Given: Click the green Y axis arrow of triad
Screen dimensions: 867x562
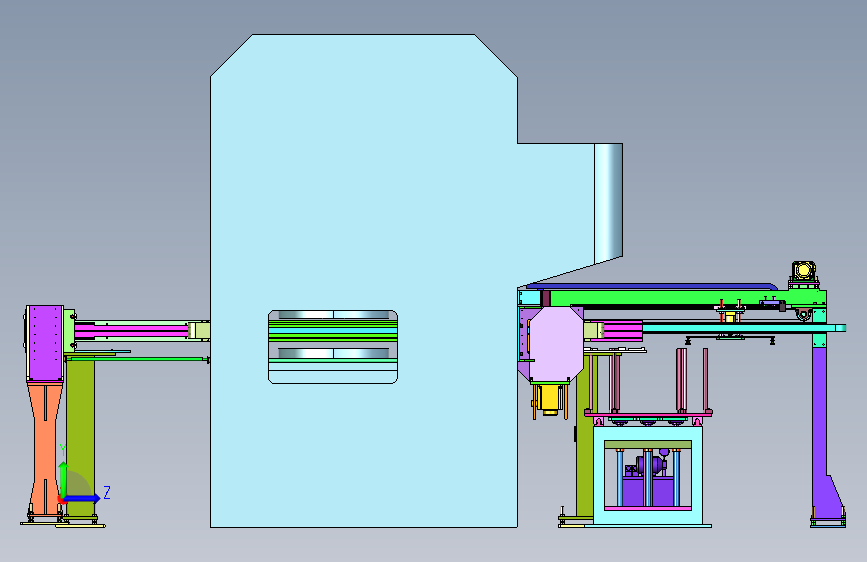Looking at the screenshot, I should (63, 479).
